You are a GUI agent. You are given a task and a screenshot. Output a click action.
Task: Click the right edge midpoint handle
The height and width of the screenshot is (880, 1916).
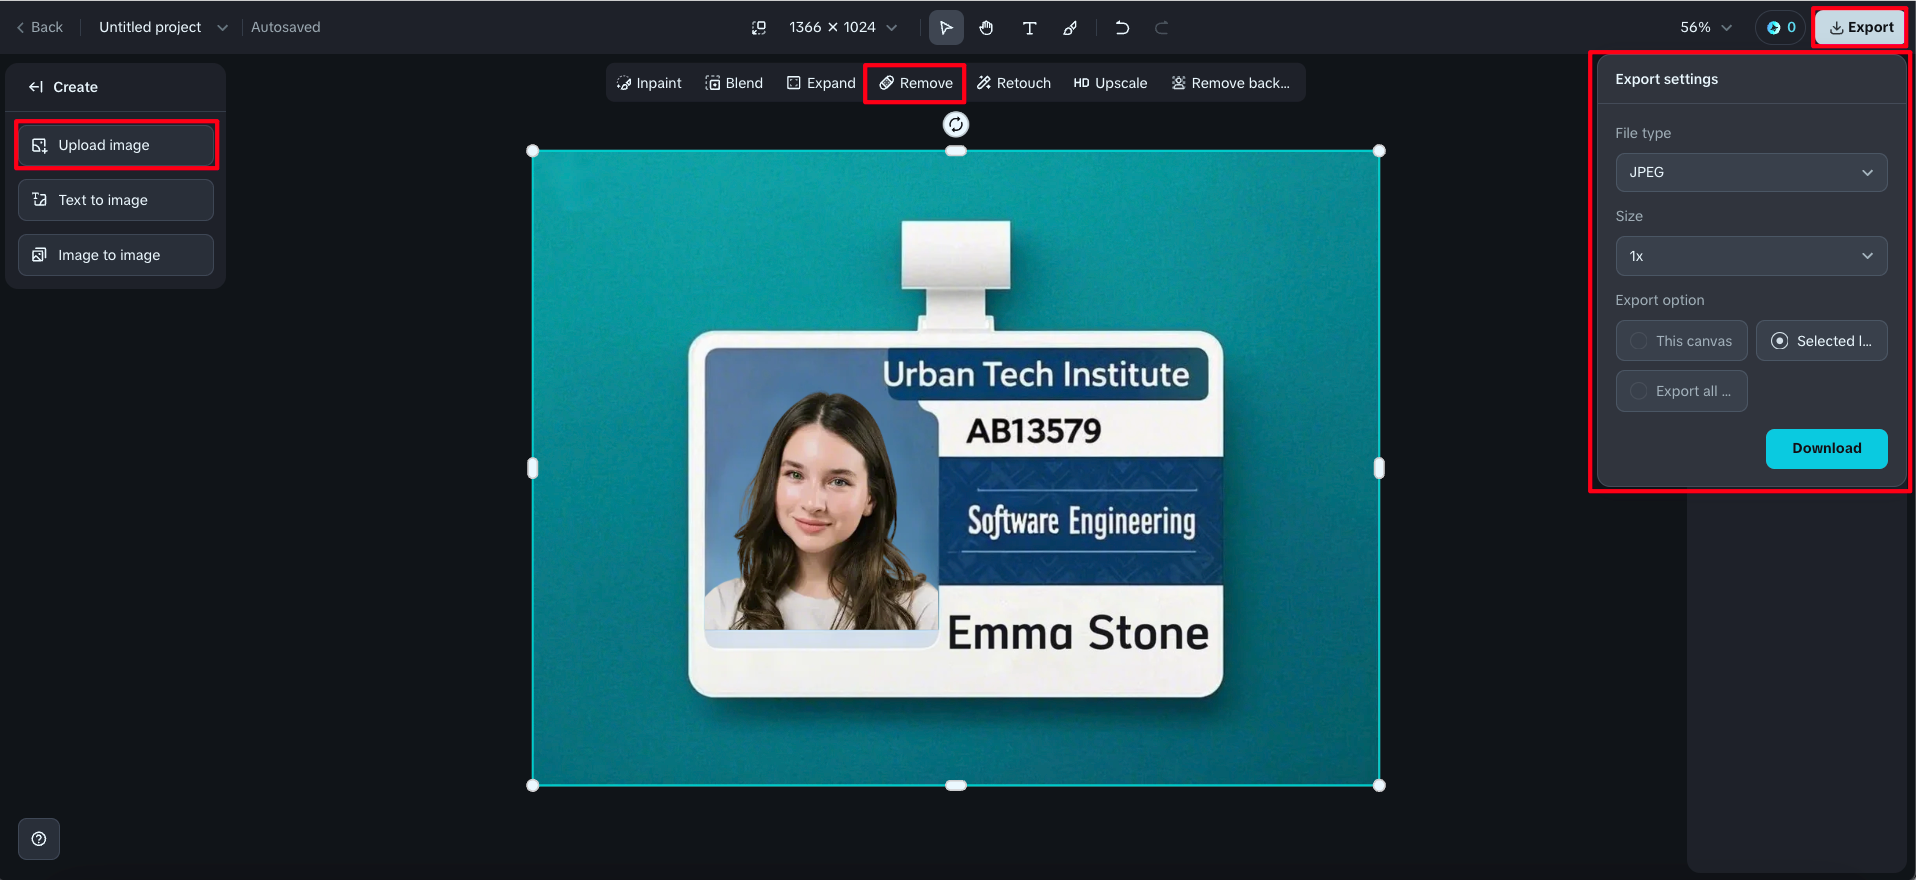pos(1379,468)
